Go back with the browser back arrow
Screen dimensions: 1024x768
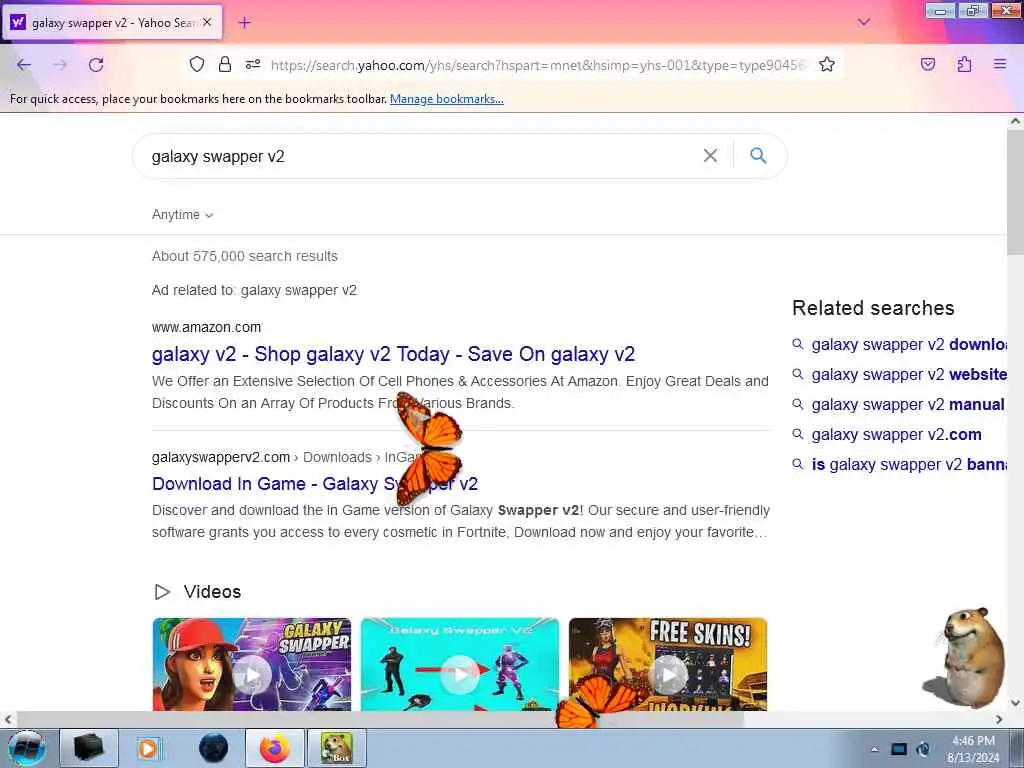24,65
